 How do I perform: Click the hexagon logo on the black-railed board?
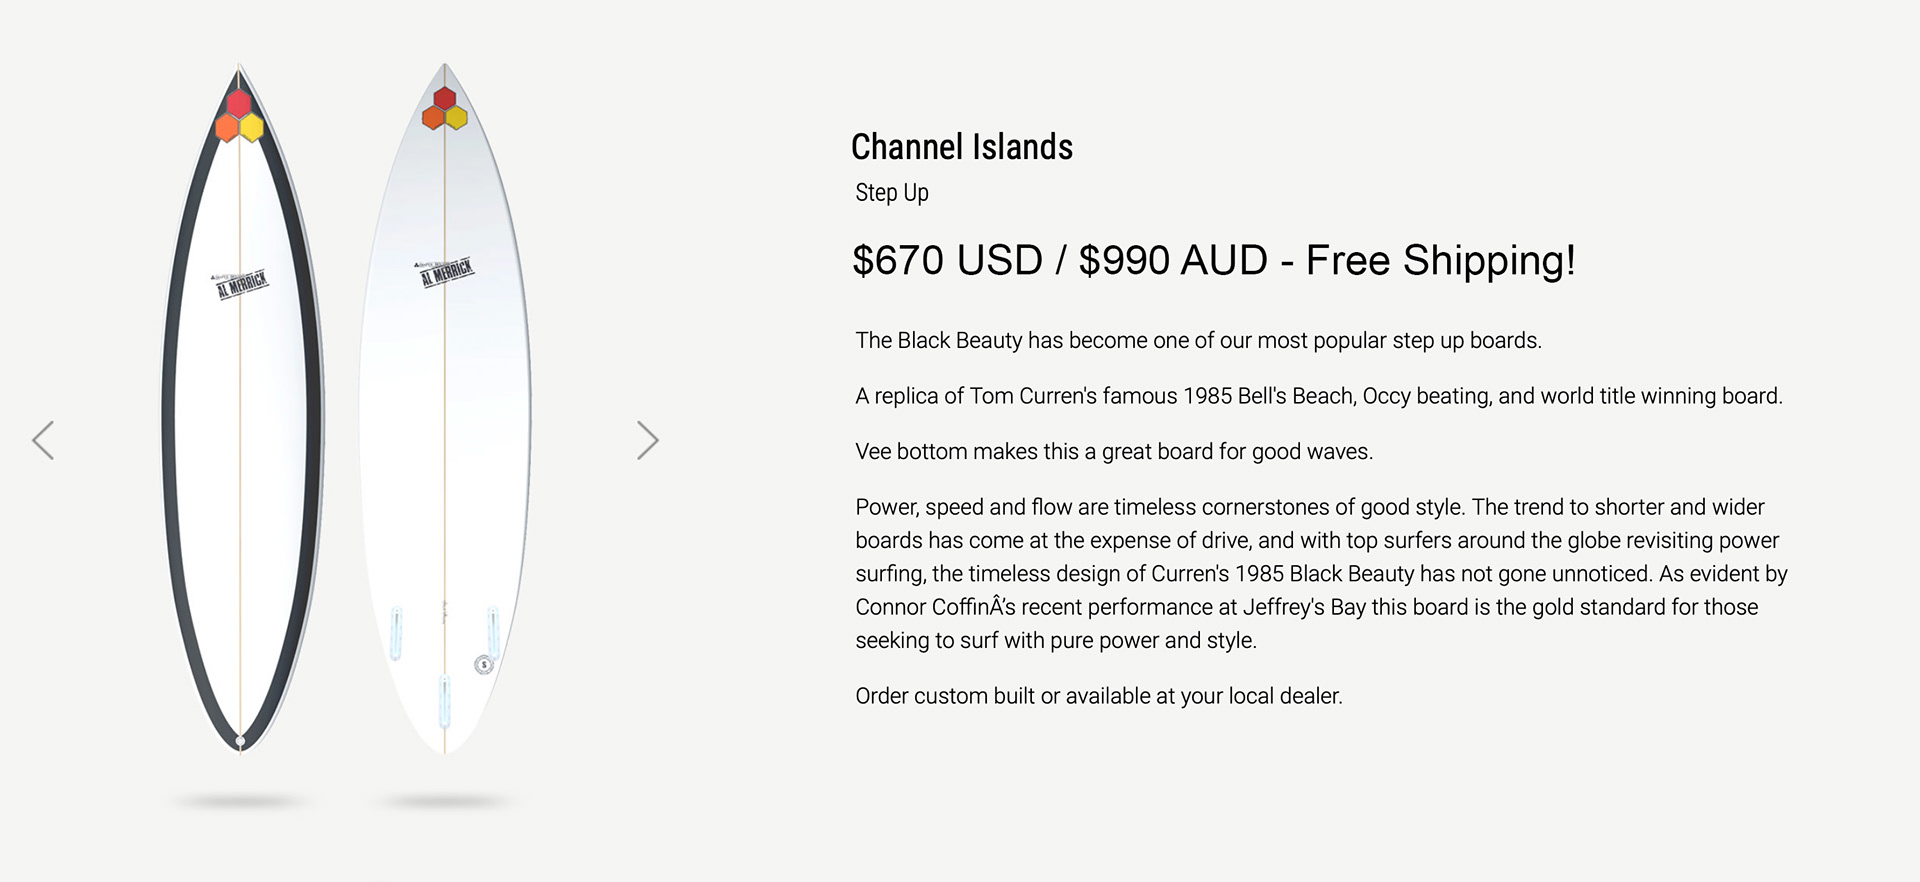[239, 116]
